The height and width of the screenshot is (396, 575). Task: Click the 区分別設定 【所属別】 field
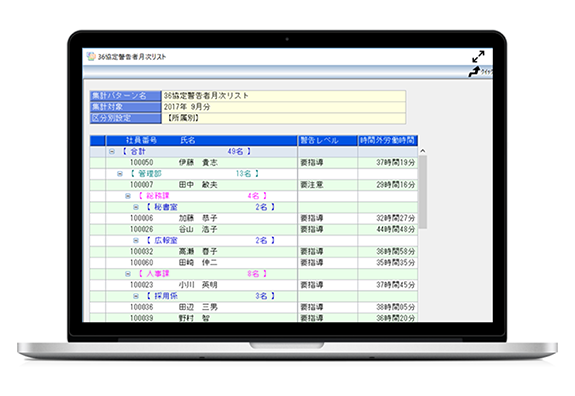[x=283, y=118]
